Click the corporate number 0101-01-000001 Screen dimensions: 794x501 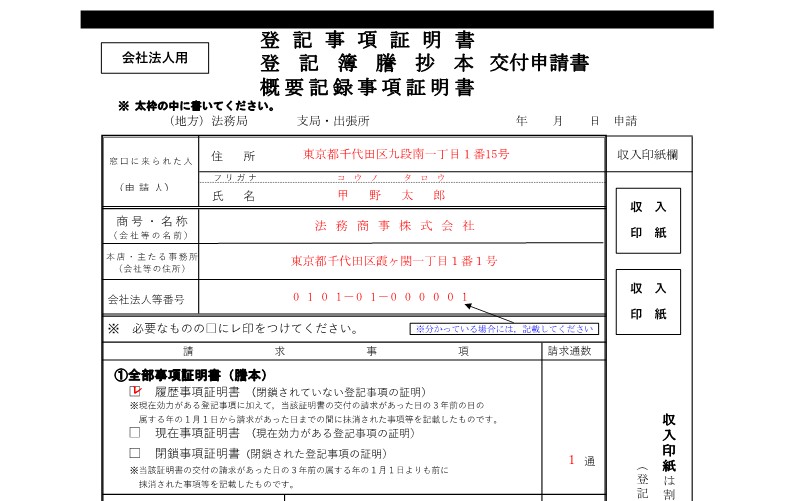[380, 297]
